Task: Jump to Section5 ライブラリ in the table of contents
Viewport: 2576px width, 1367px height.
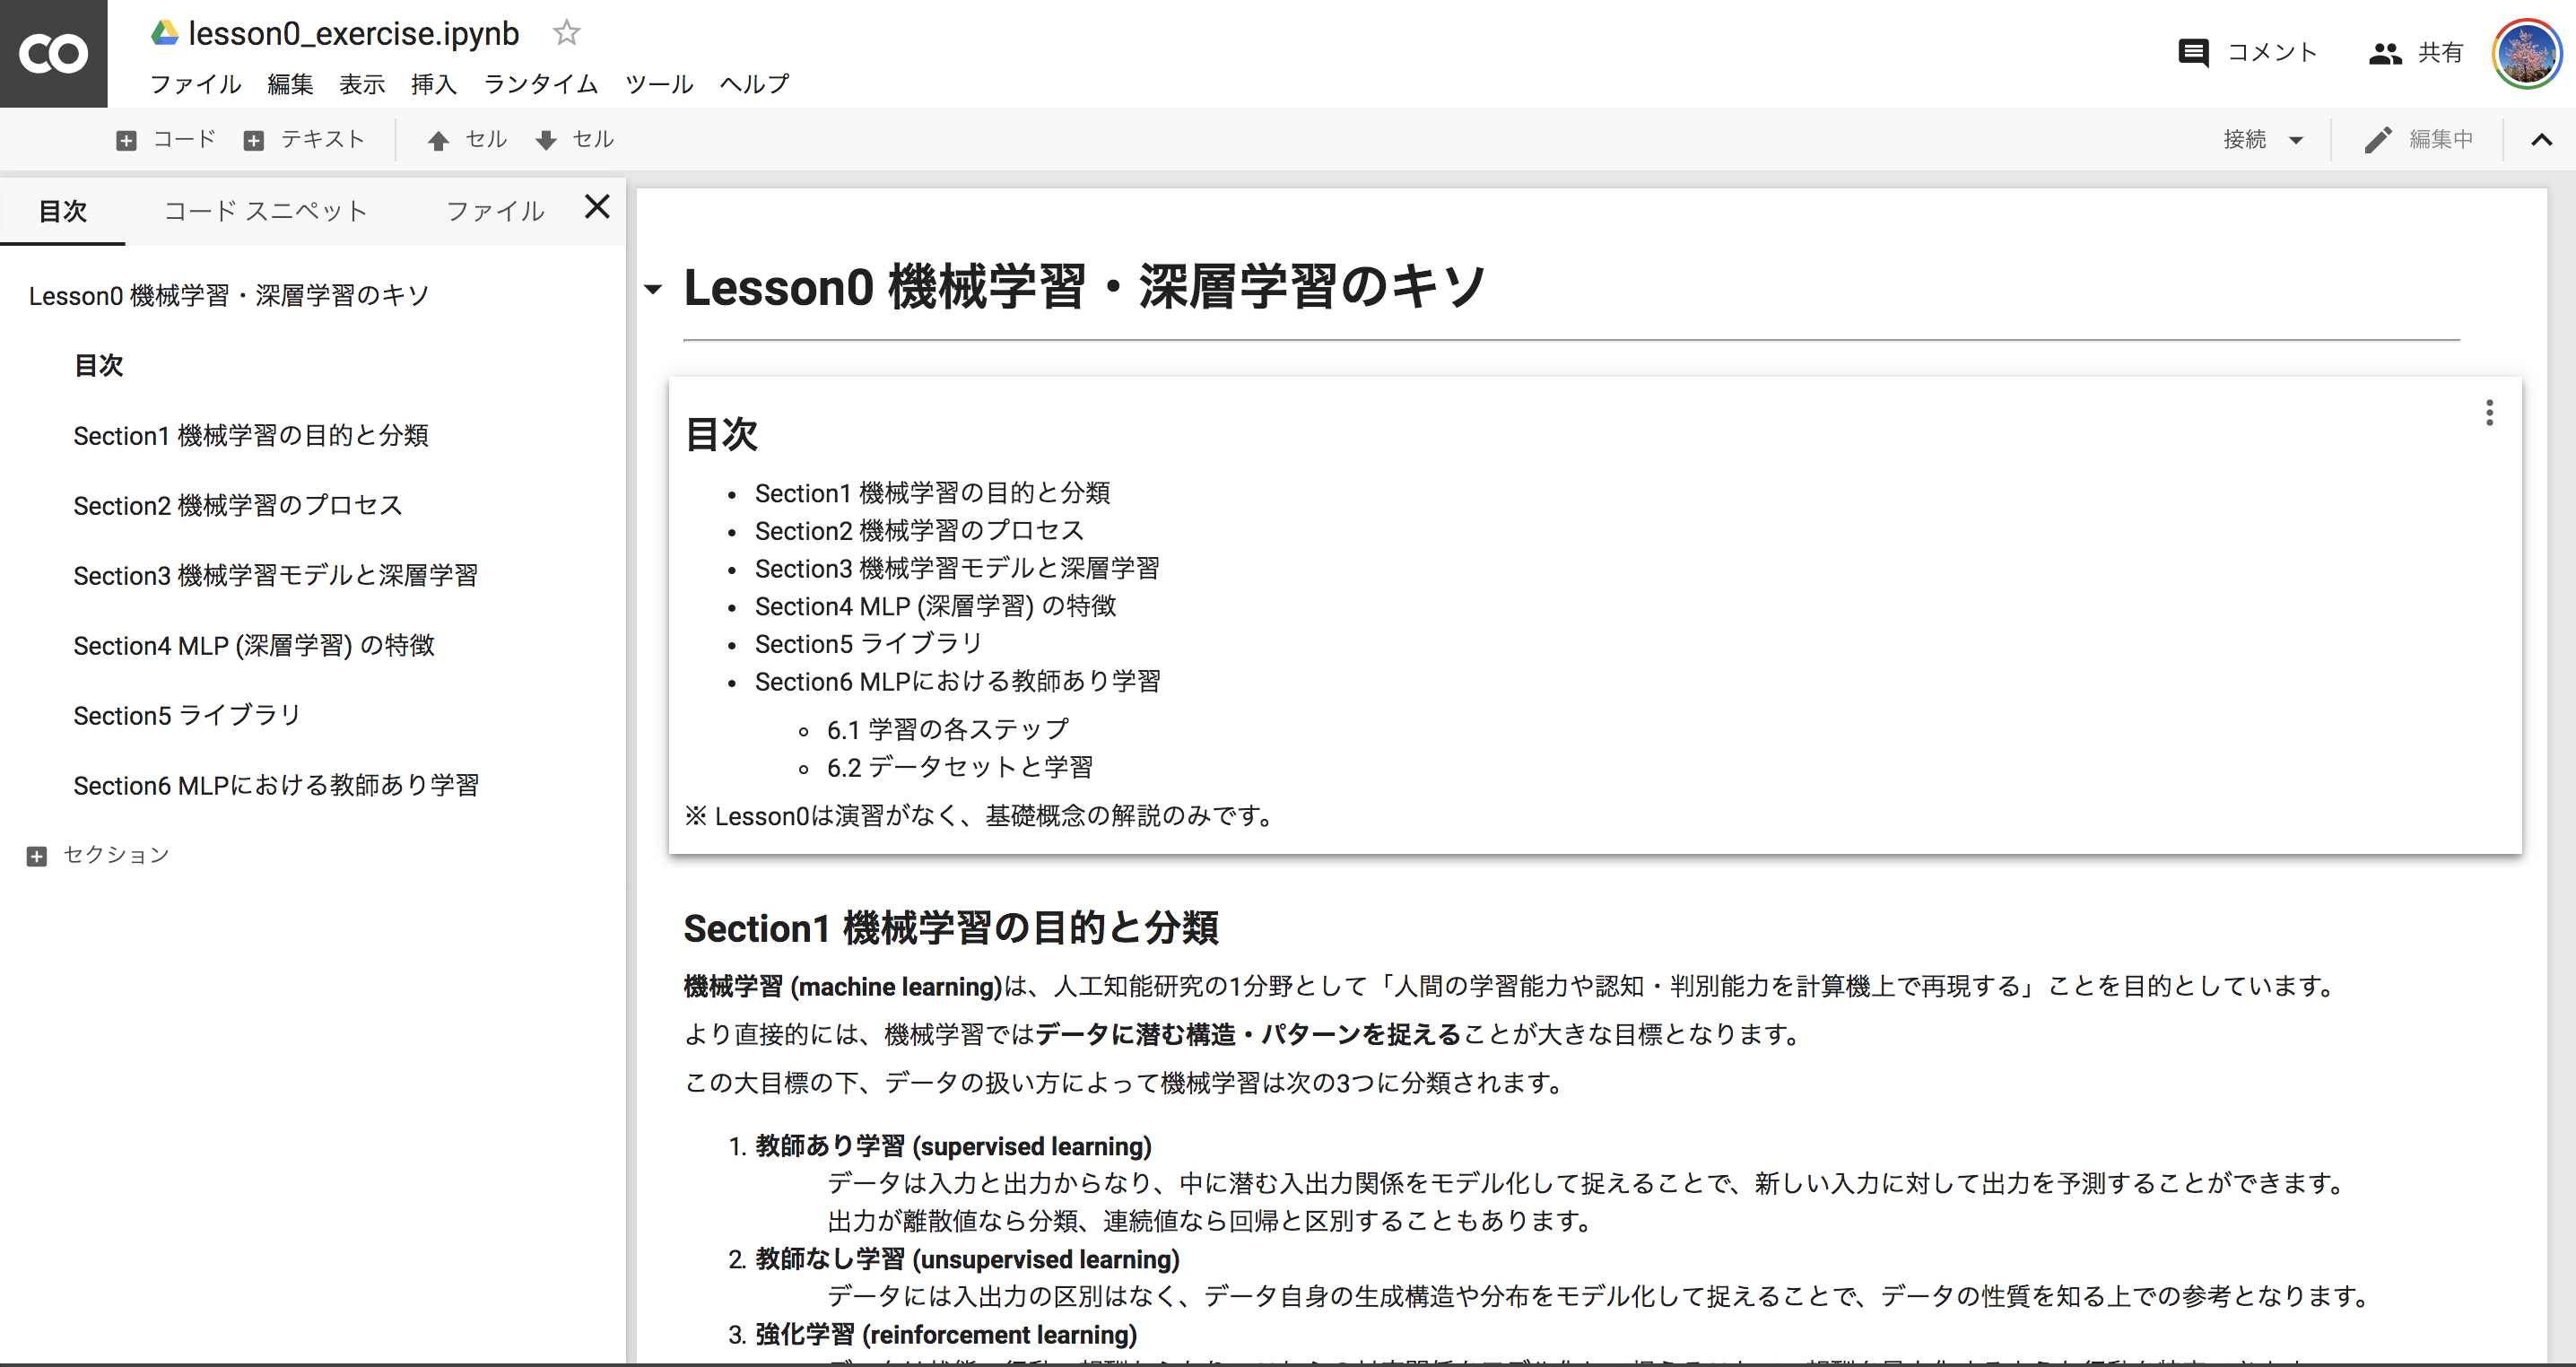Action: [186, 715]
